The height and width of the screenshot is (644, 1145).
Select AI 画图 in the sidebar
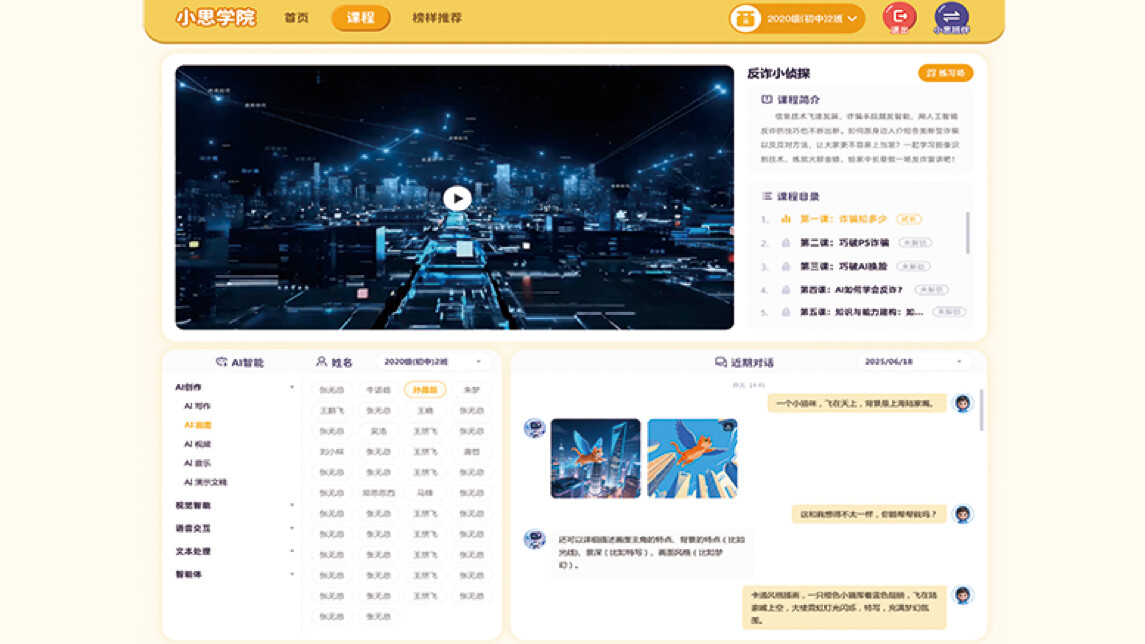197,425
